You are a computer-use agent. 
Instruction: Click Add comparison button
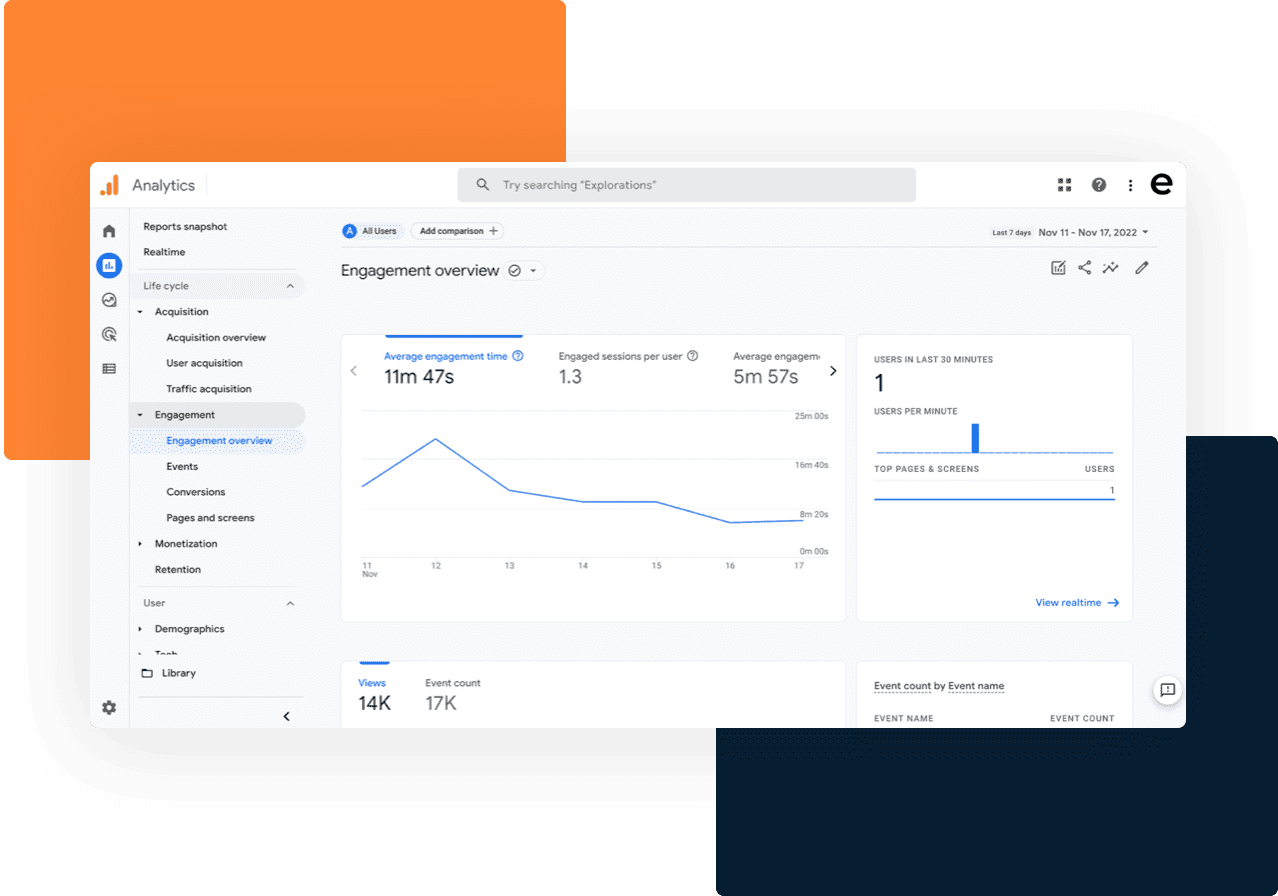coord(457,231)
